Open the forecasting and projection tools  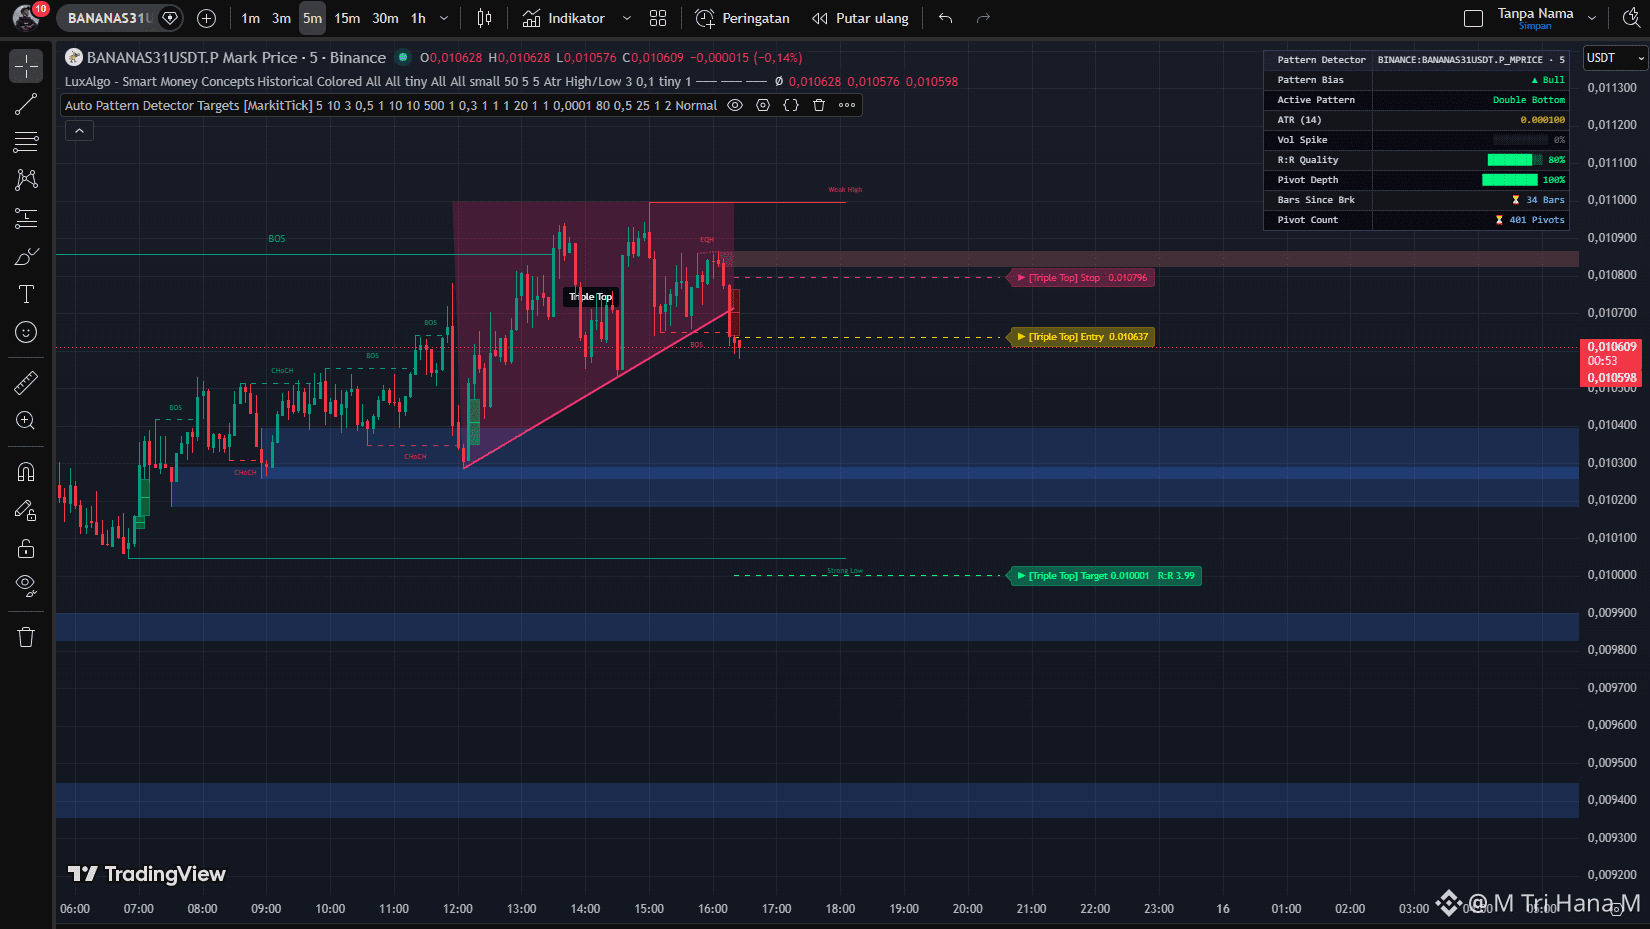26,218
